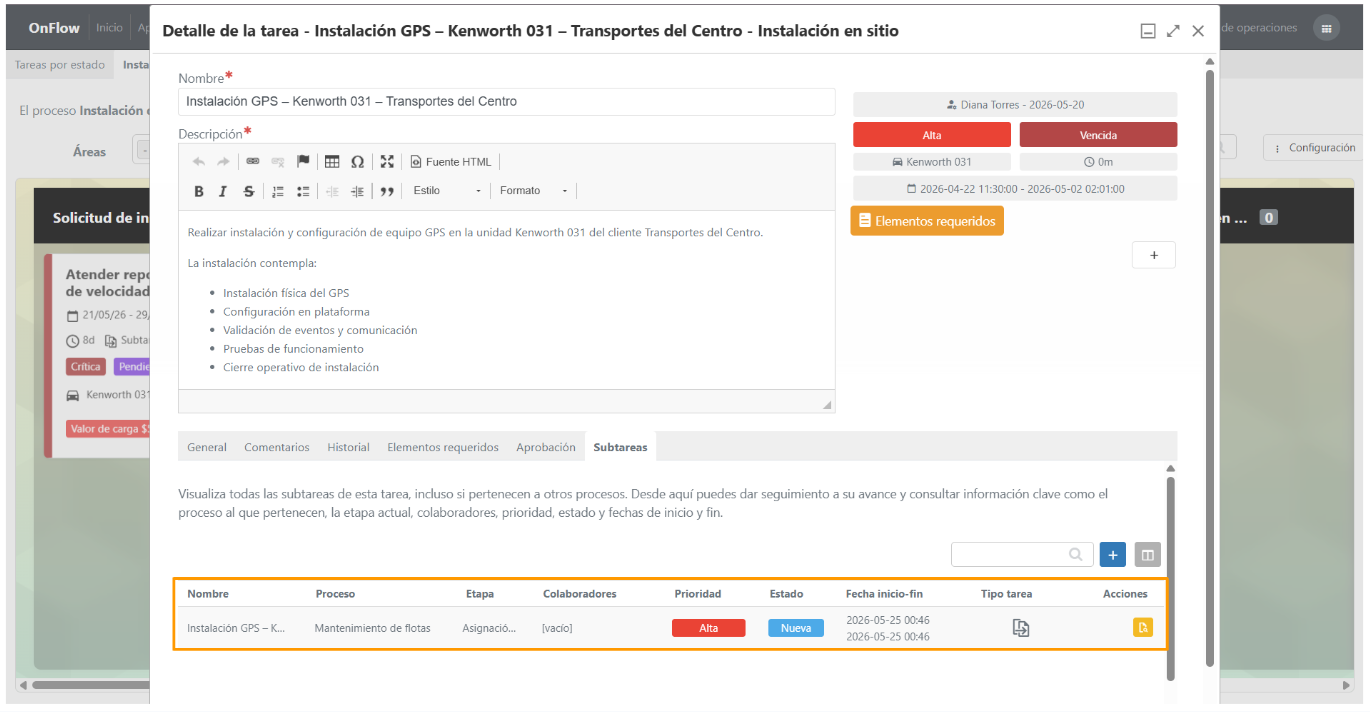This screenshot has height=712, width=1370.
Task: Select the Elementos requeridos tab
Action: coord(443,447)
